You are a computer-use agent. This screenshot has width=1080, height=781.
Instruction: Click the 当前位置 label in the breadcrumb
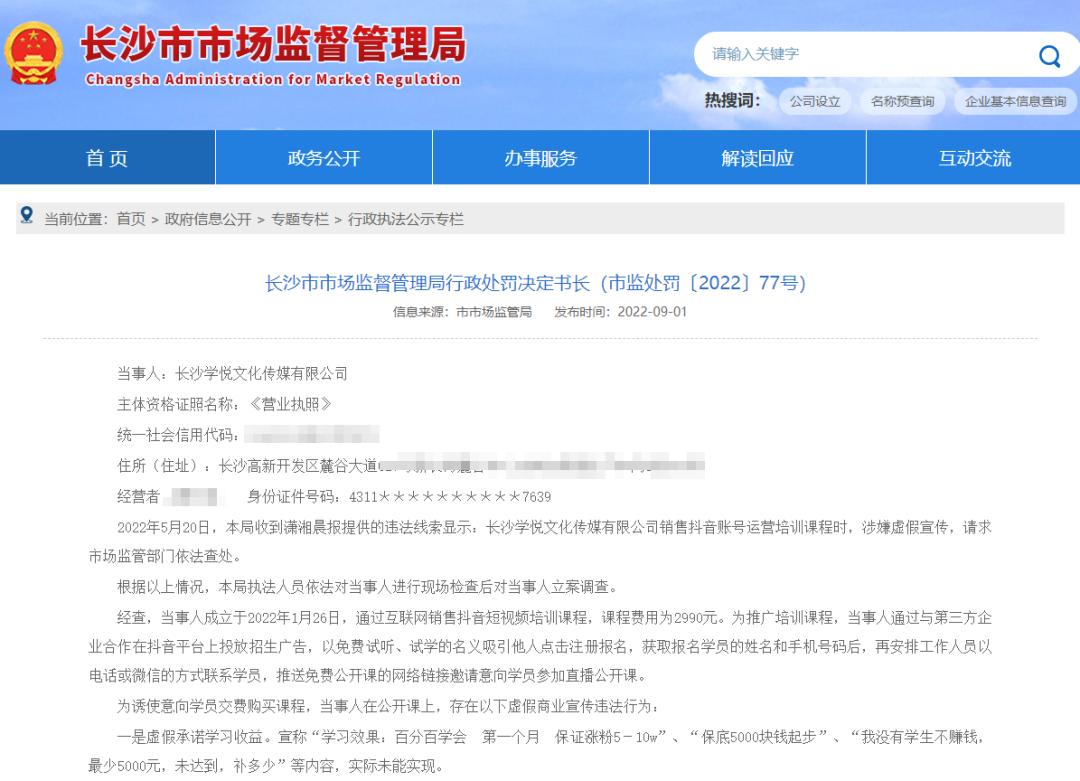(76, 219)
